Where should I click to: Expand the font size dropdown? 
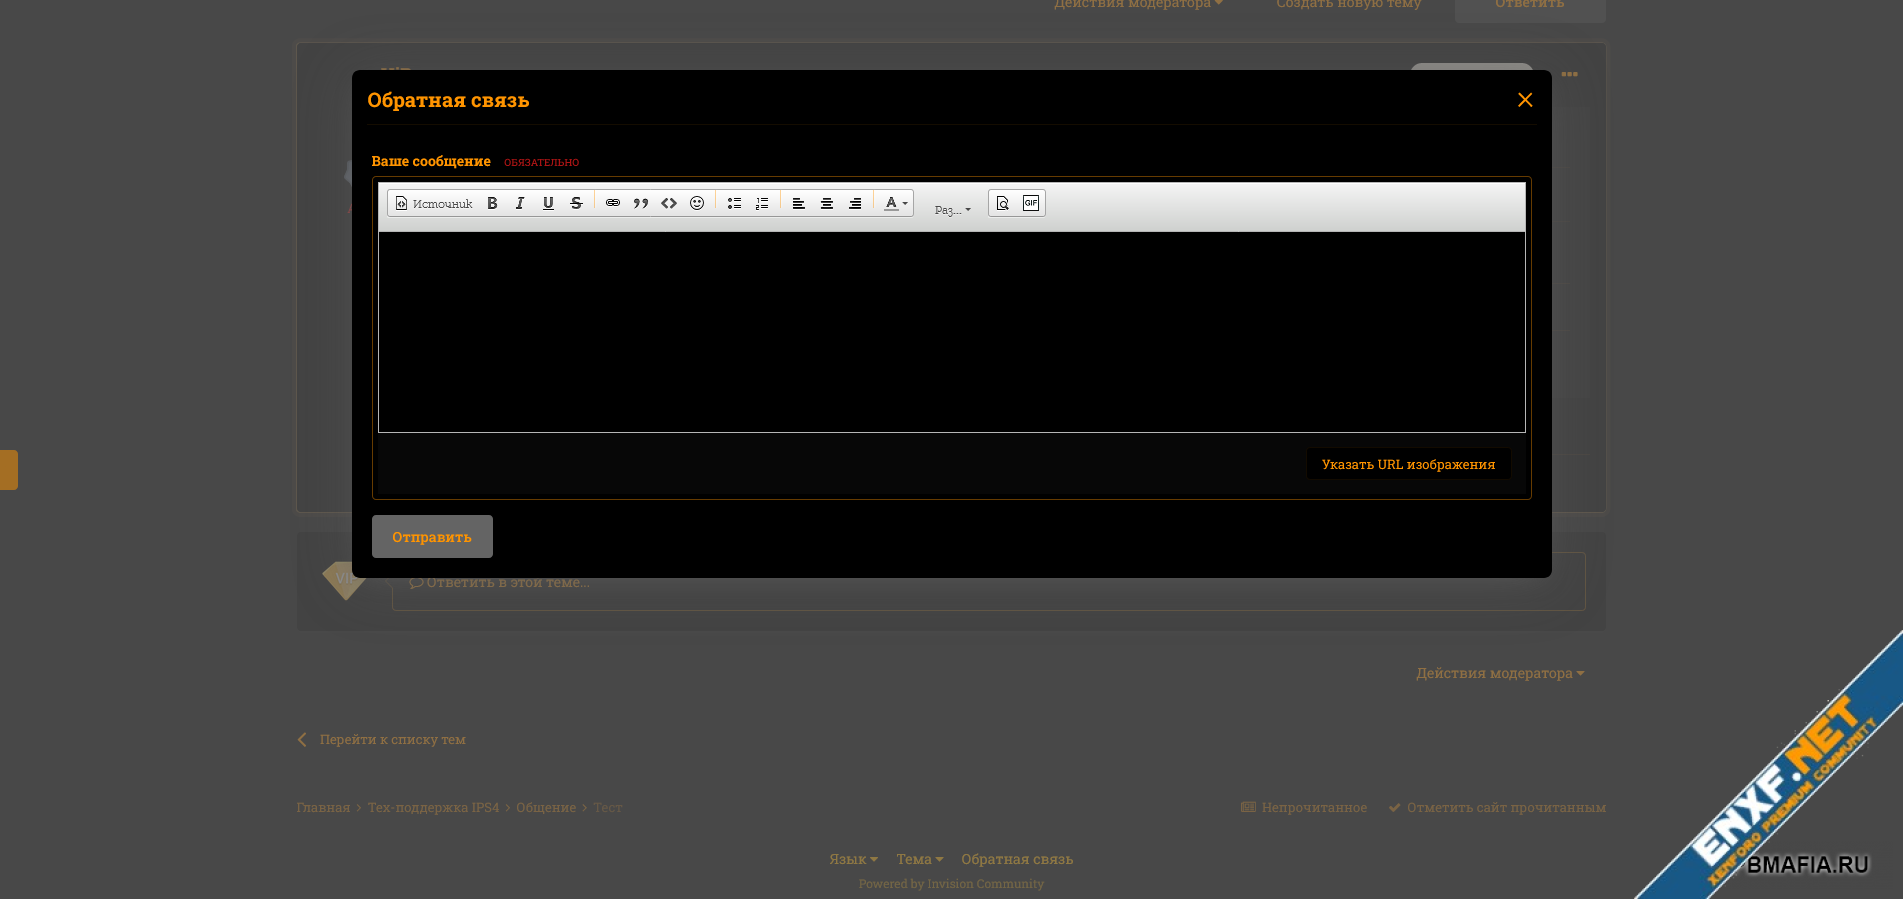pos(952,209)
